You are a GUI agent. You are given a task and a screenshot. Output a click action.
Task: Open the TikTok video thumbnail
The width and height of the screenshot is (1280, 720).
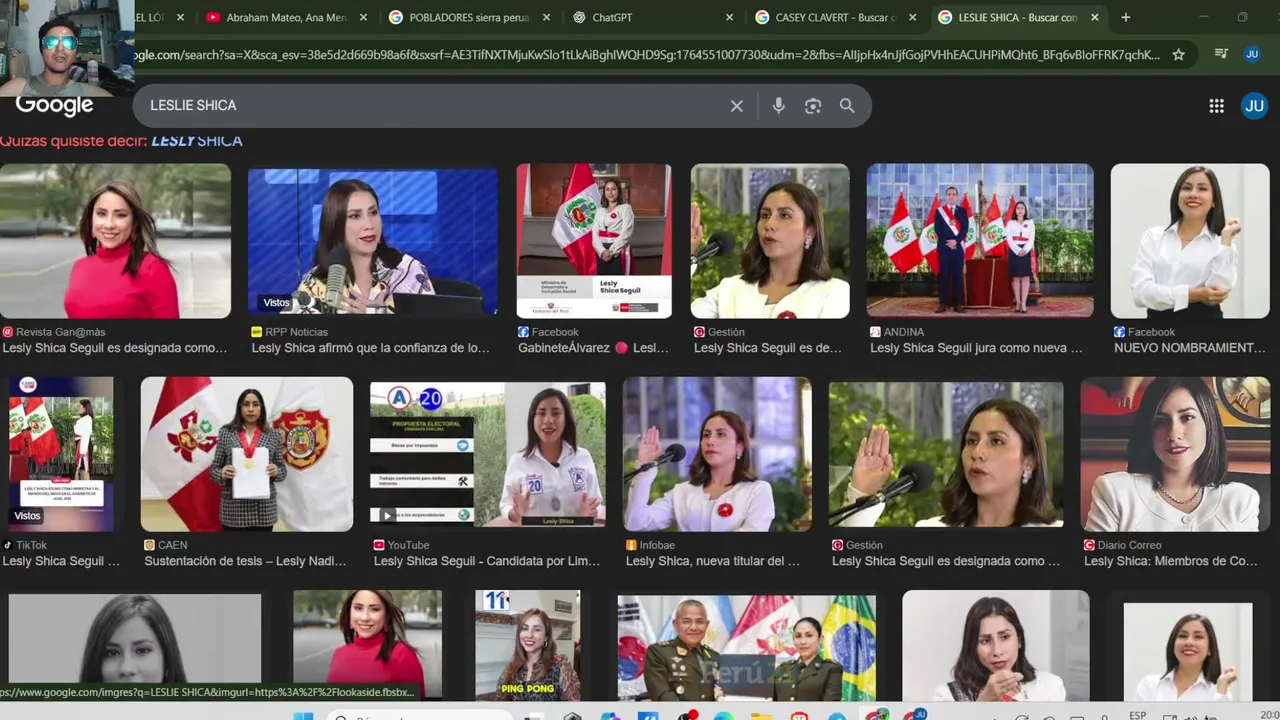[x=61, y=454]
